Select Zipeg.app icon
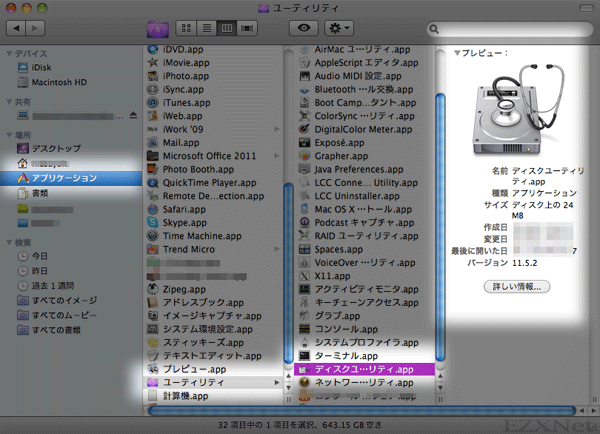The image size is (600, 434). click(153, 289)
